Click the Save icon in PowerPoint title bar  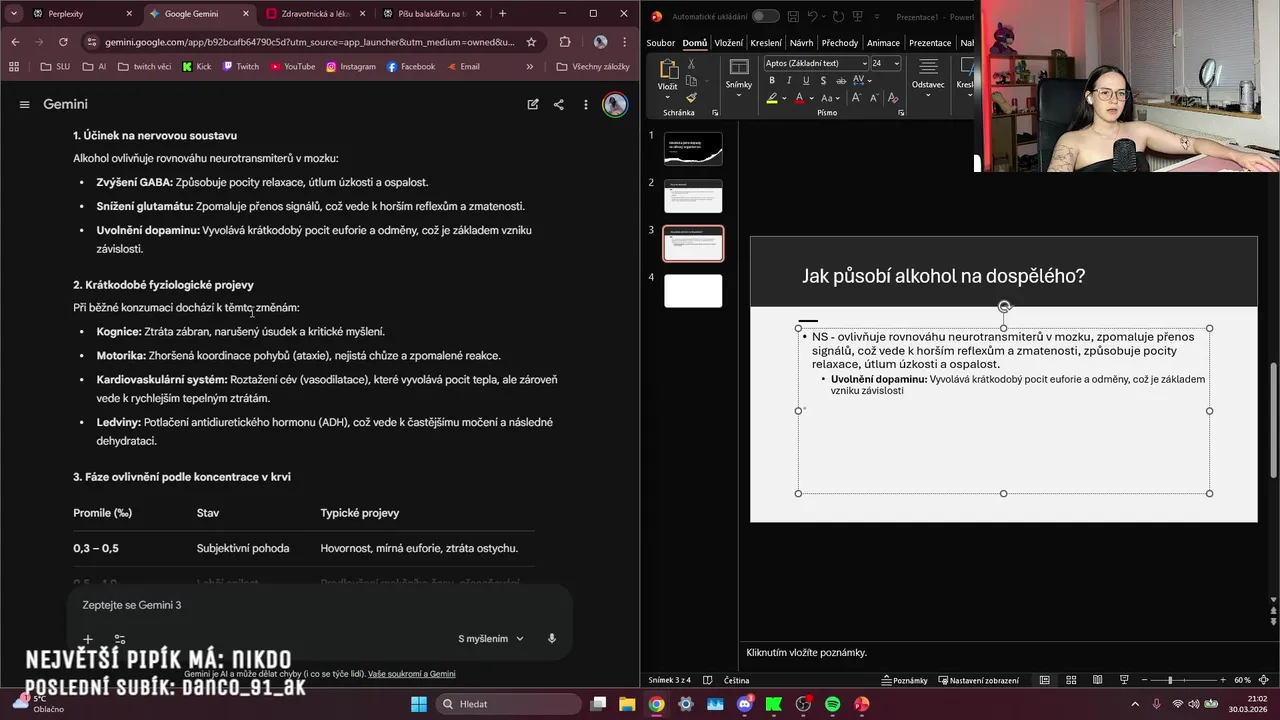tap(793, 16)
